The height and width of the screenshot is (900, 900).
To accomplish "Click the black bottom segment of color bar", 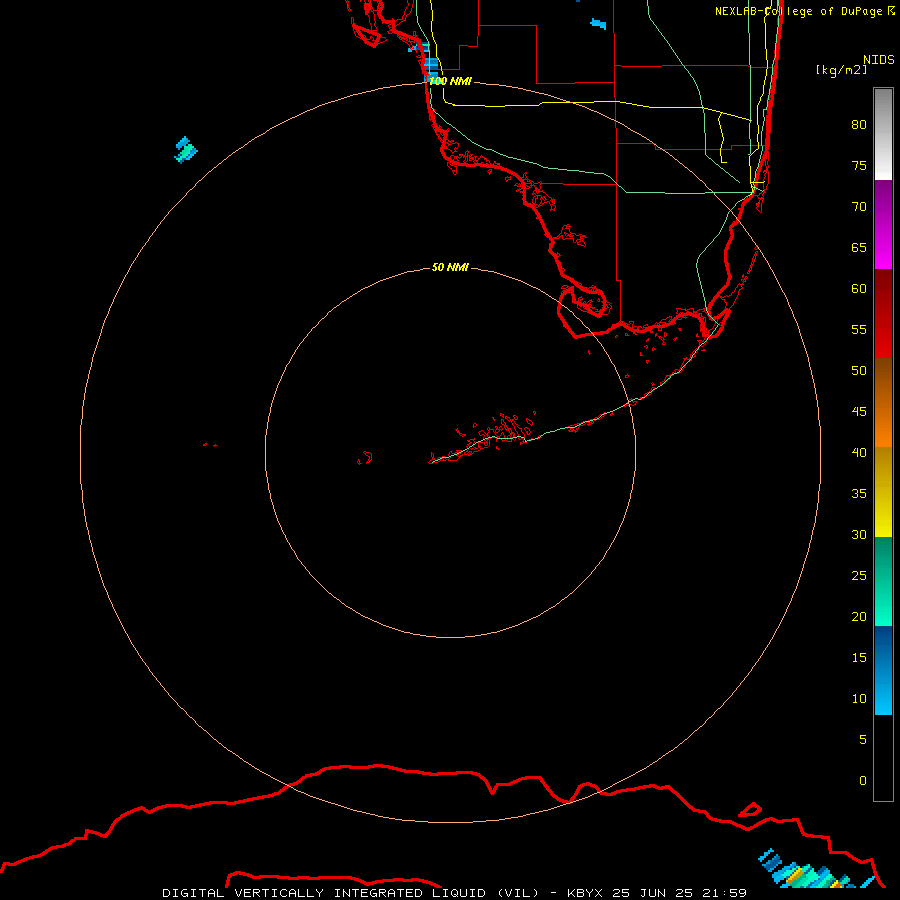I will [883, 758].
